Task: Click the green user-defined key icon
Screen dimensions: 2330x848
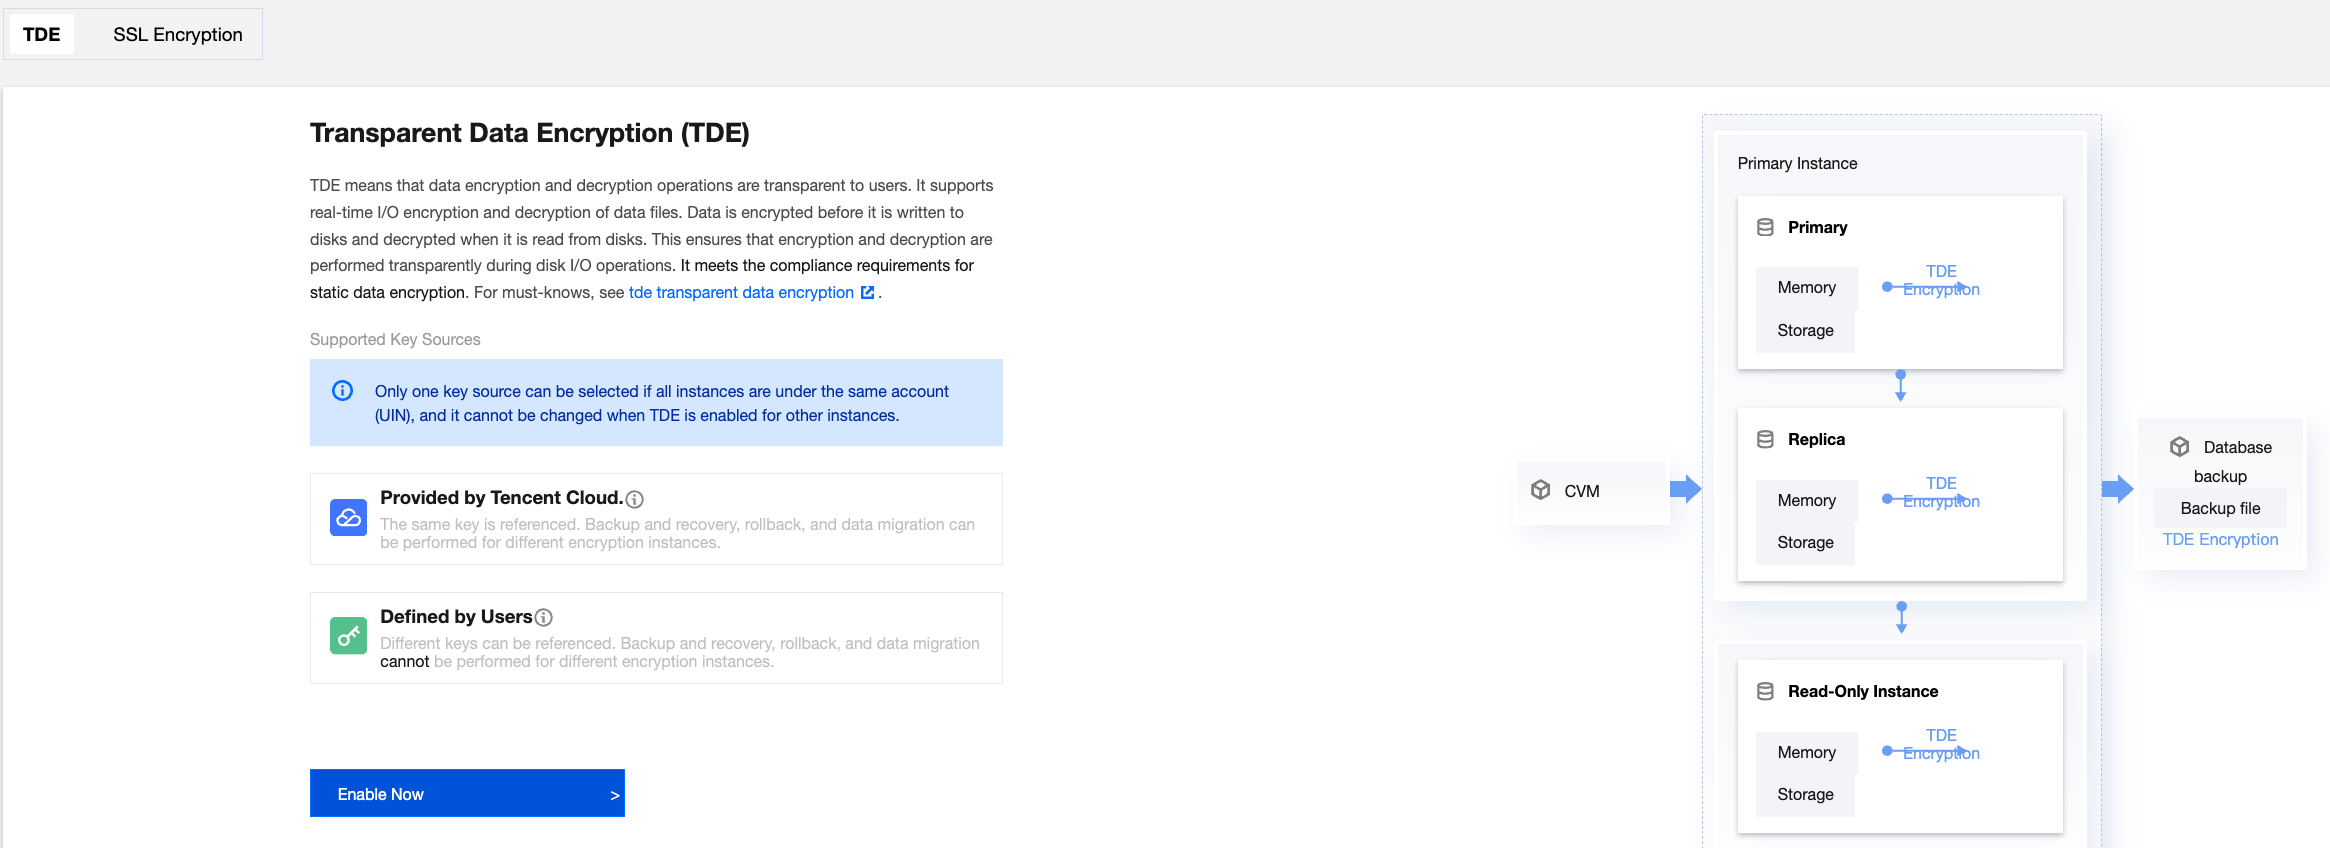Action: pos(348,636)
